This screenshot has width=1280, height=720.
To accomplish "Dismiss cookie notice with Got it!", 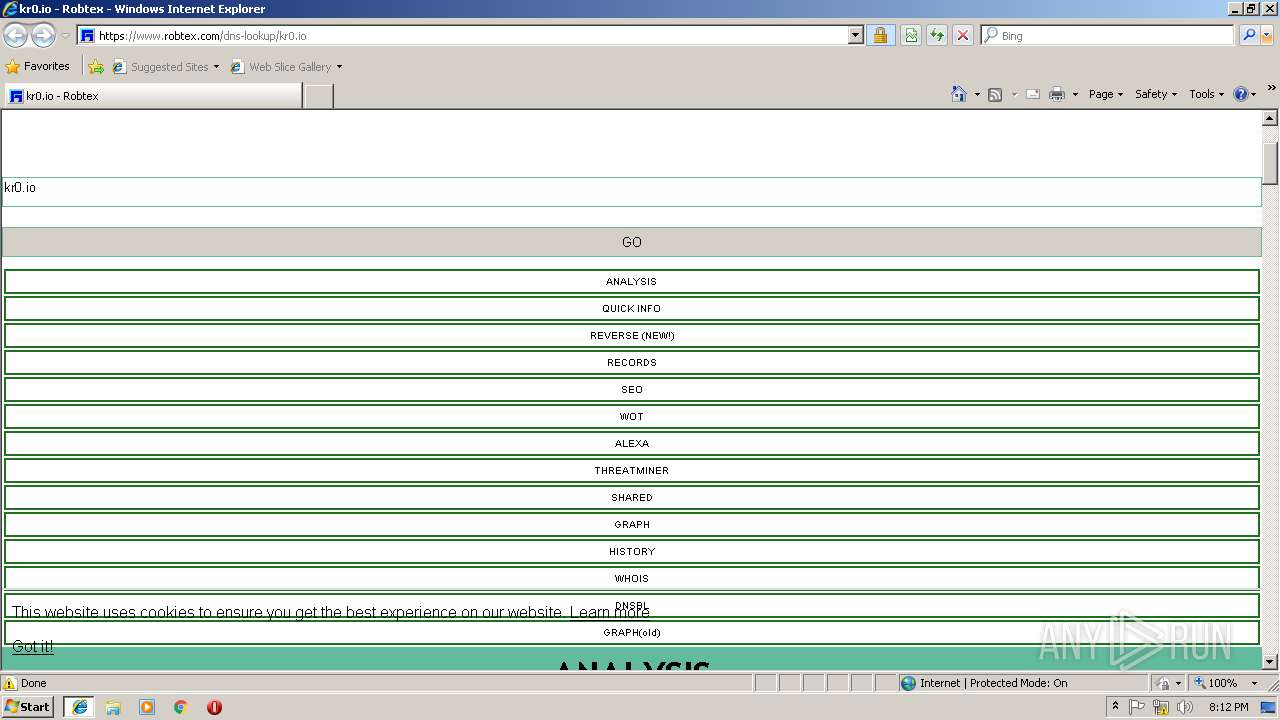I will pos(33,647).
